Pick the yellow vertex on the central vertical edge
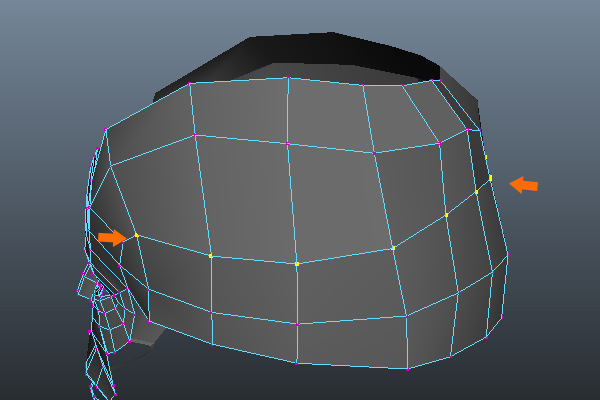The height and width of the screenshot is (400, 600). [297, 264]
